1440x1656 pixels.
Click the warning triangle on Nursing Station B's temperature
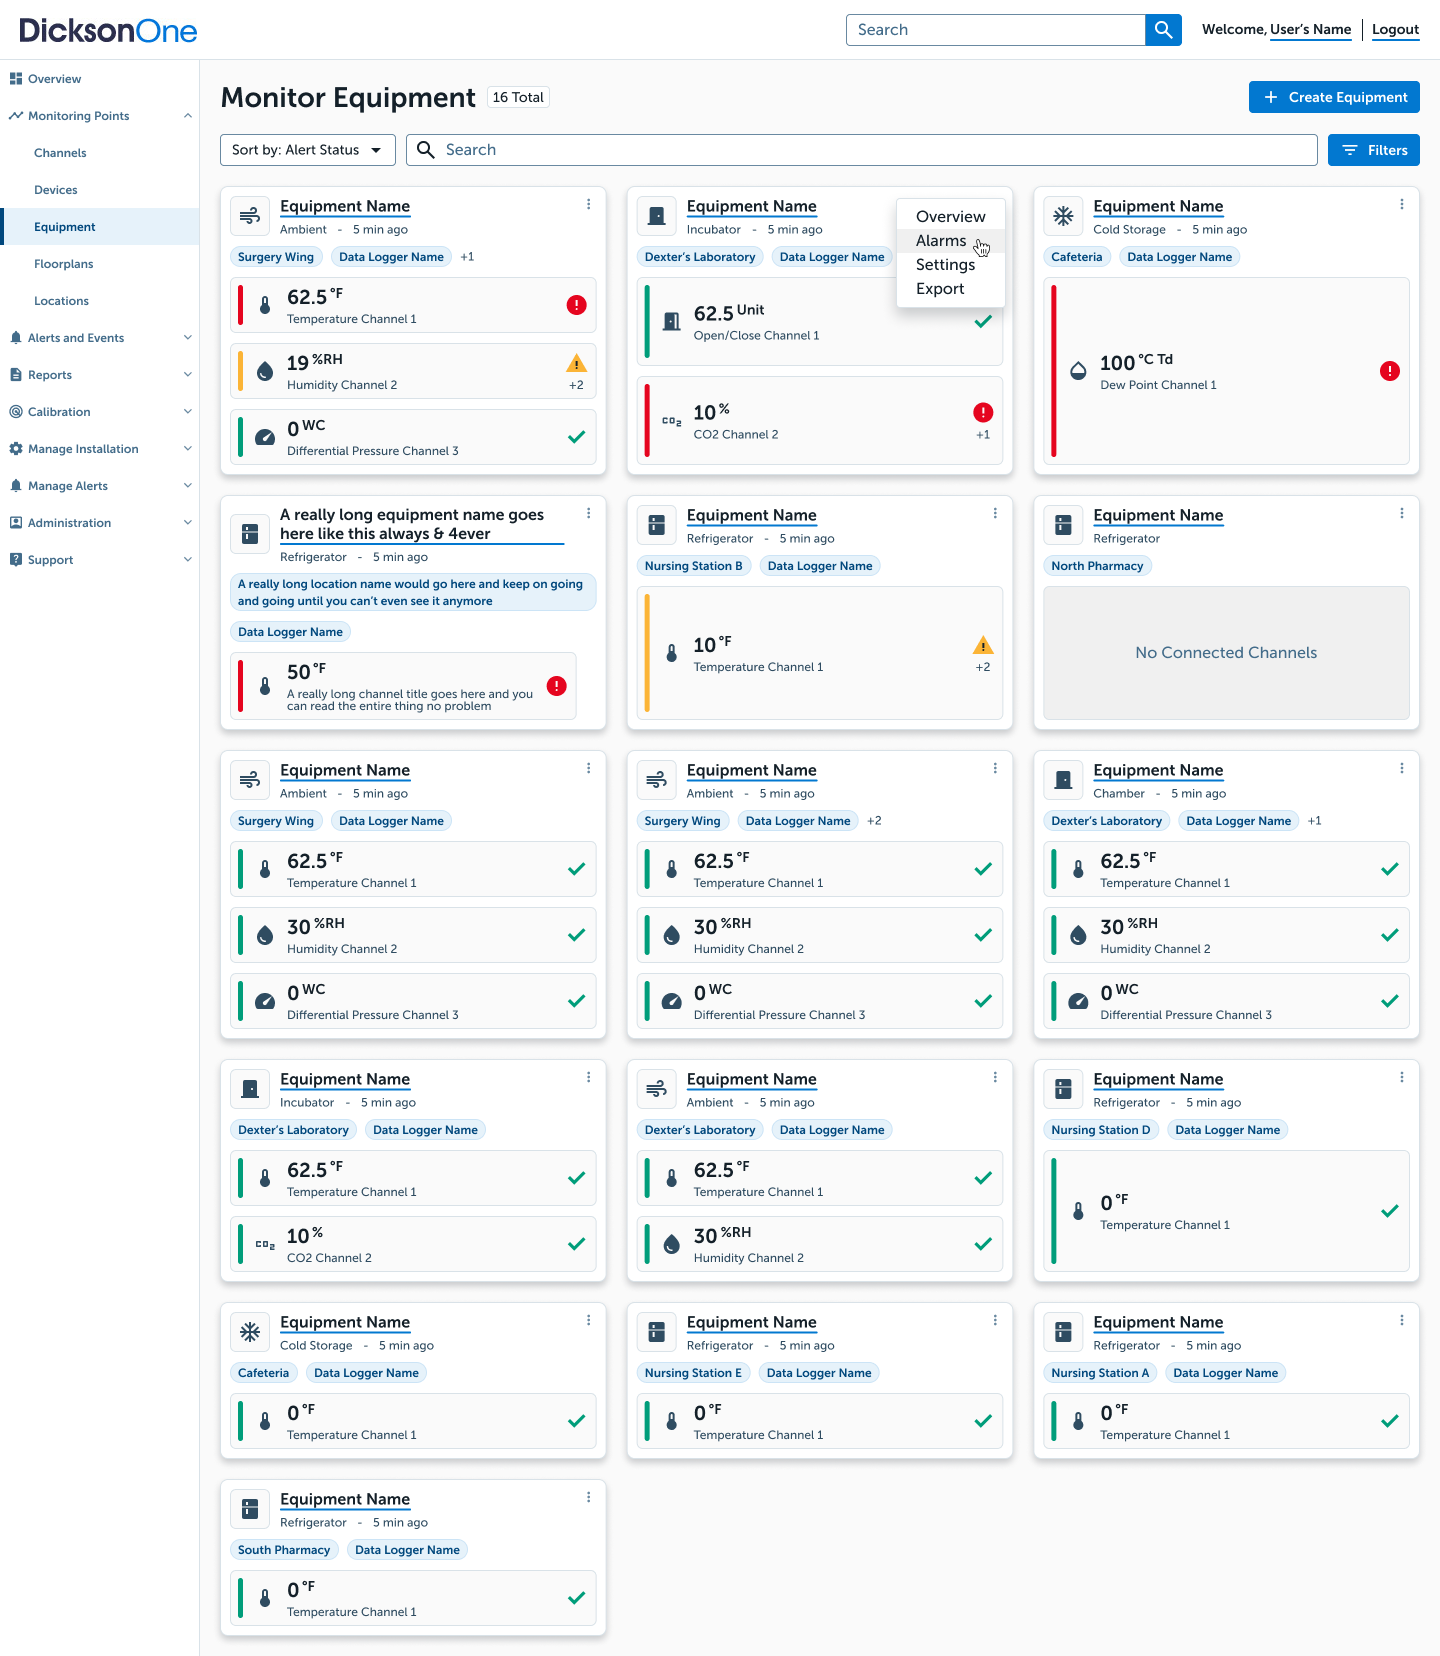click(983, 645)
